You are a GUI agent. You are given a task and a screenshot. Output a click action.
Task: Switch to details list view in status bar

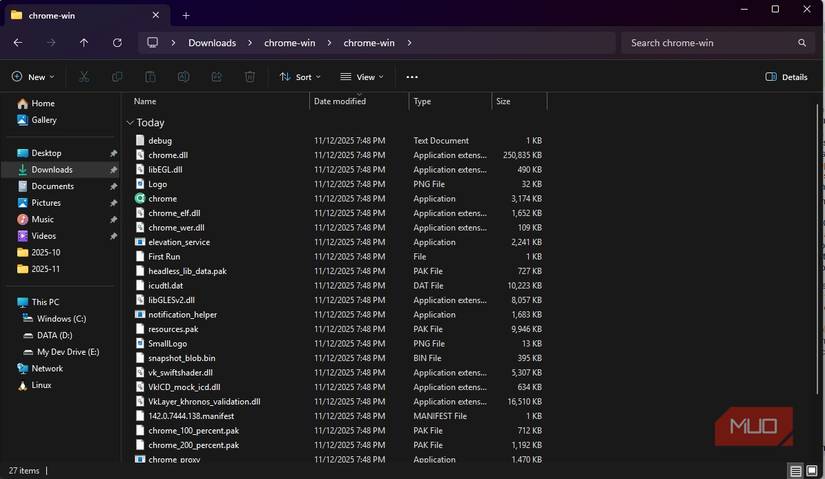tap(795, 470)
